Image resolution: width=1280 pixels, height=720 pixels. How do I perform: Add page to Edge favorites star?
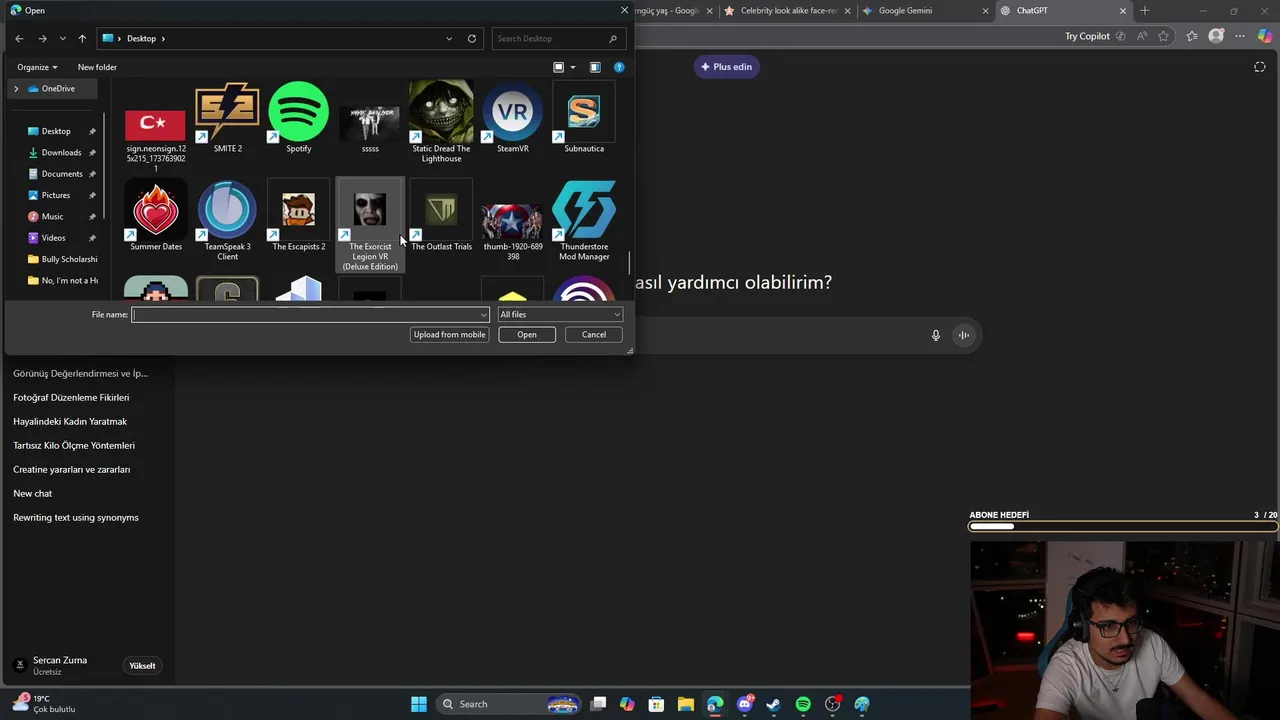pyautogui.click(x=1163, y=36)
